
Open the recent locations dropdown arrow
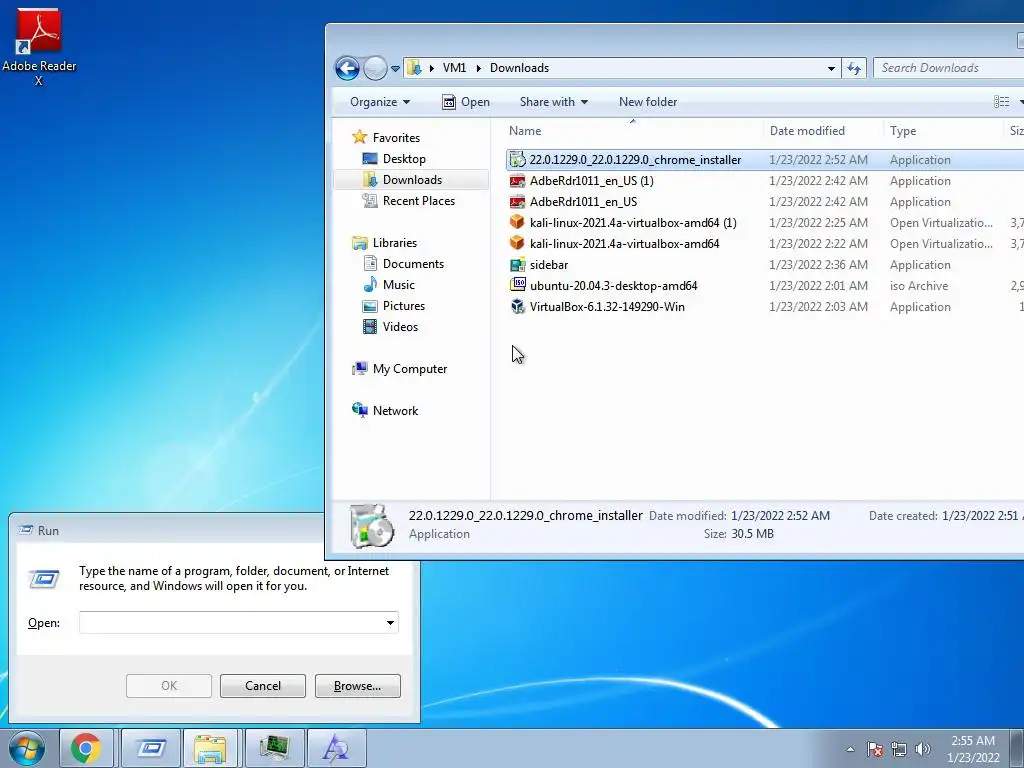(x=395, y=68)
